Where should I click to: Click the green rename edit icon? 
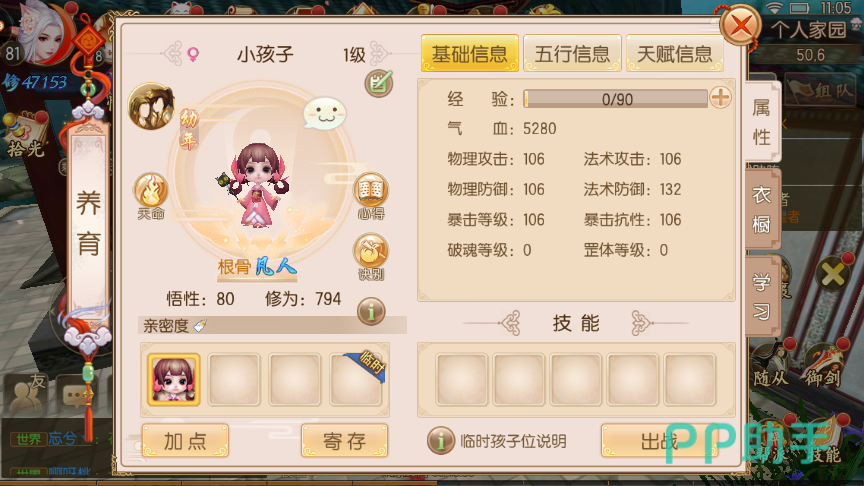pos(379,83)
